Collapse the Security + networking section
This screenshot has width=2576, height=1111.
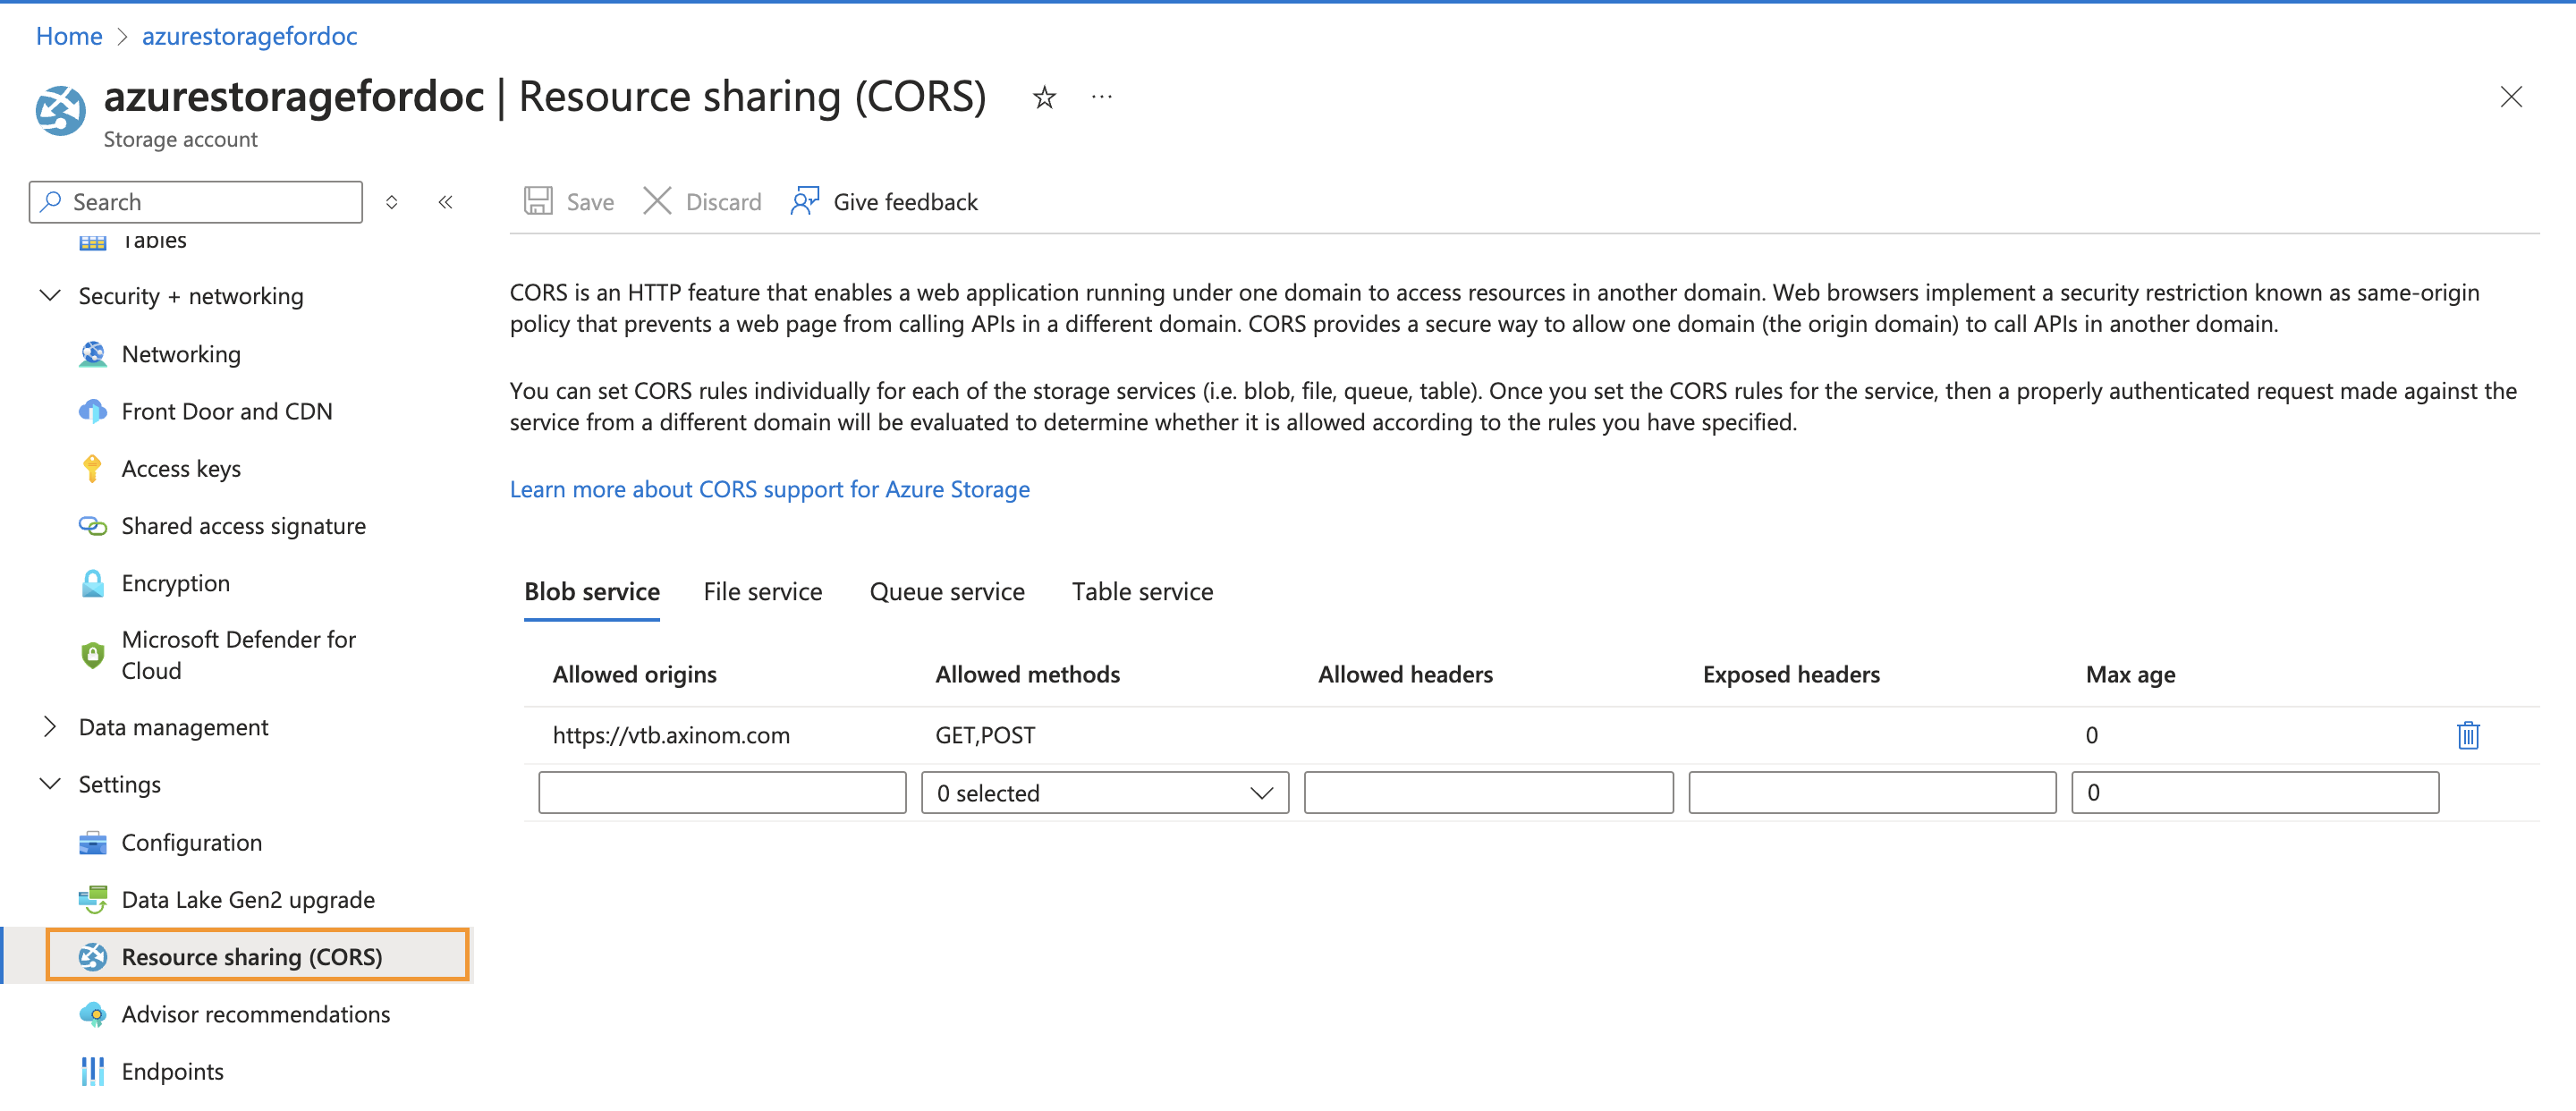50,296
